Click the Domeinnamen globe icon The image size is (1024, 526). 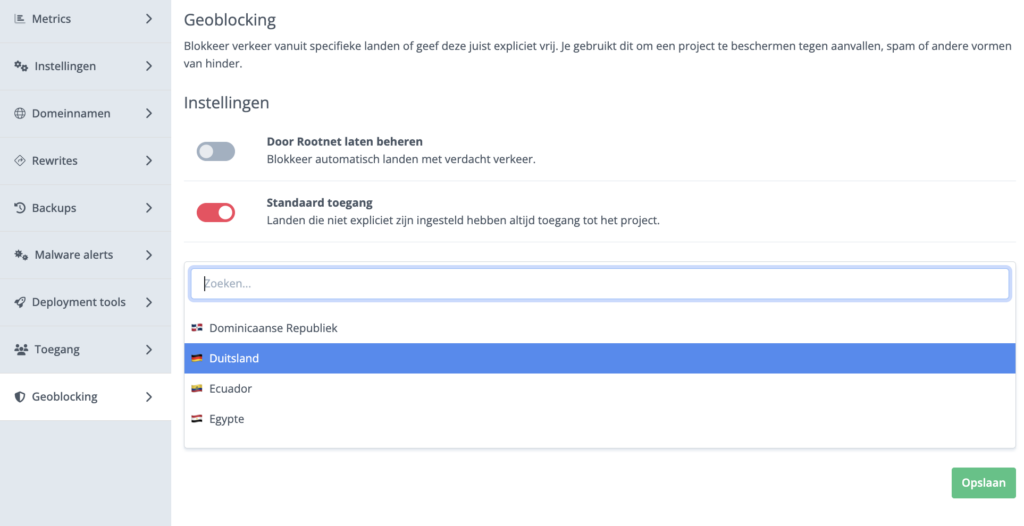tap(20, 114)
